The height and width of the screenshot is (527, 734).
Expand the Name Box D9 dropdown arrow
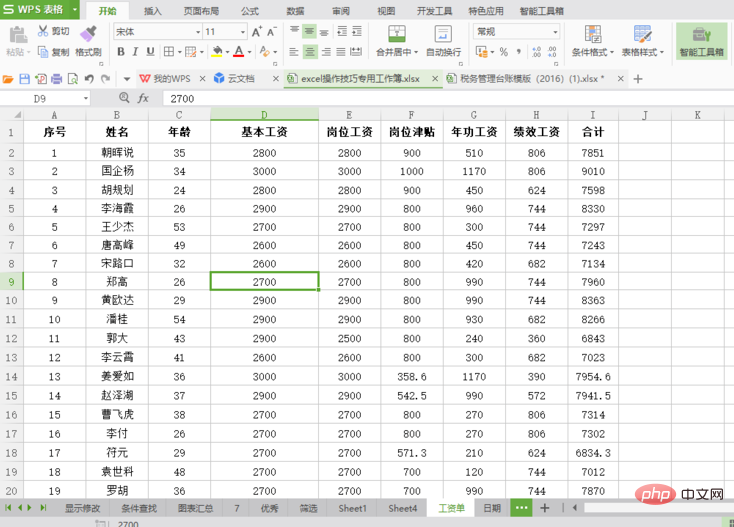[86, 98]
